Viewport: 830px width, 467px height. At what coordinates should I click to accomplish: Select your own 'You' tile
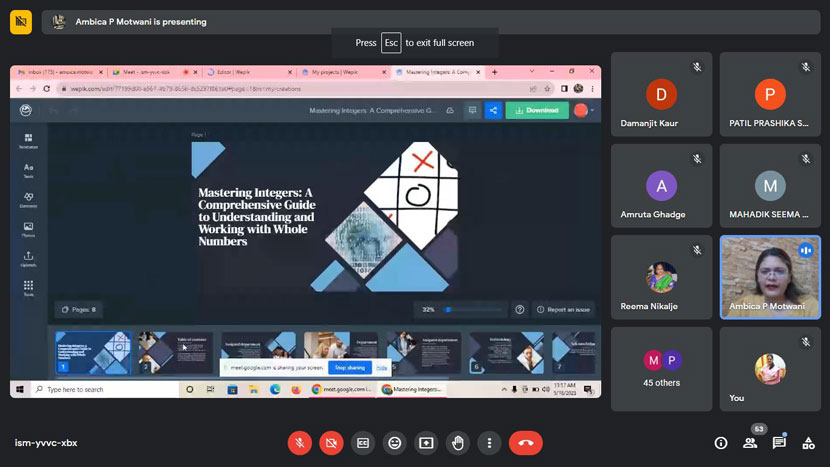[770, 369]
